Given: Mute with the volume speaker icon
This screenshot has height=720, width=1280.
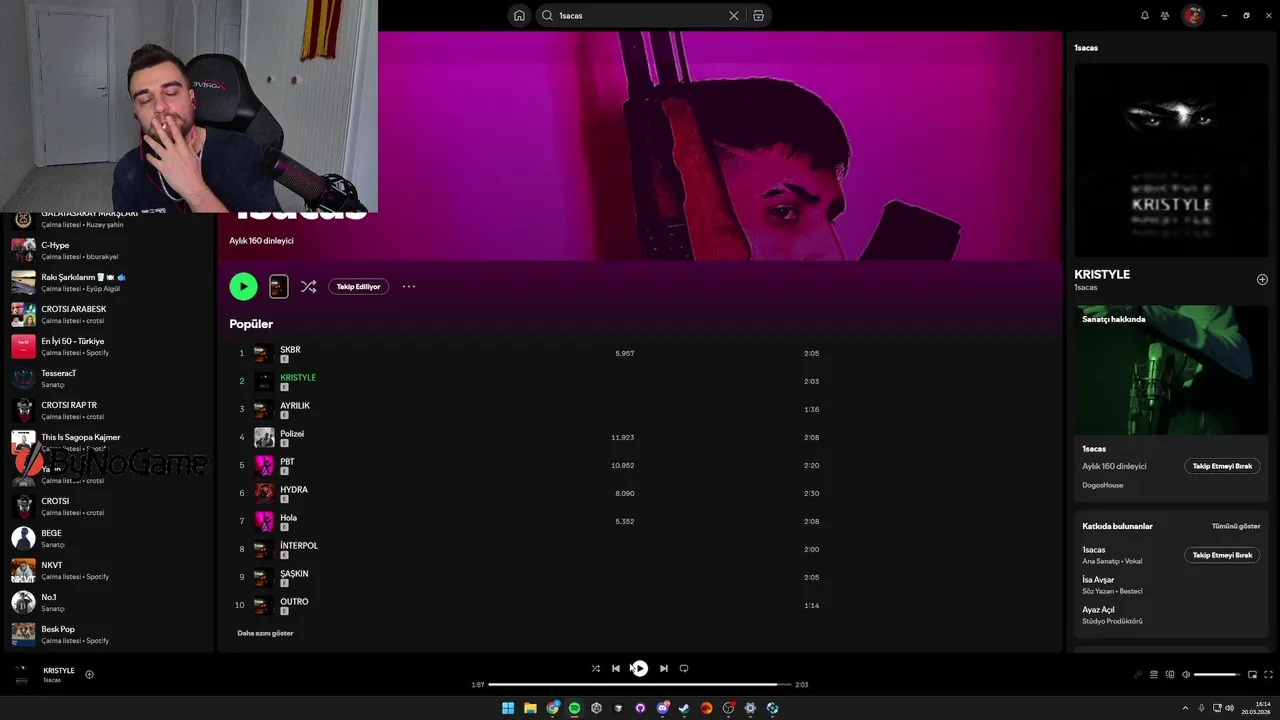Looking at the screenshot, I should pyautogui.click(x=1186, y=674).
